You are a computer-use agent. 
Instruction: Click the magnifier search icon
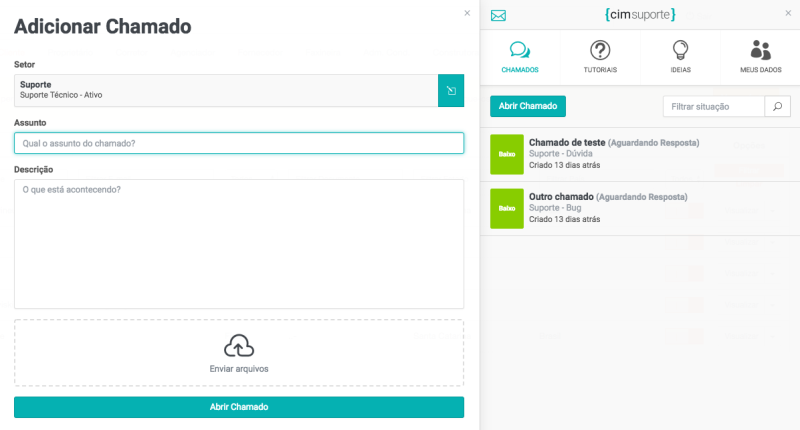tap(777, 106)
